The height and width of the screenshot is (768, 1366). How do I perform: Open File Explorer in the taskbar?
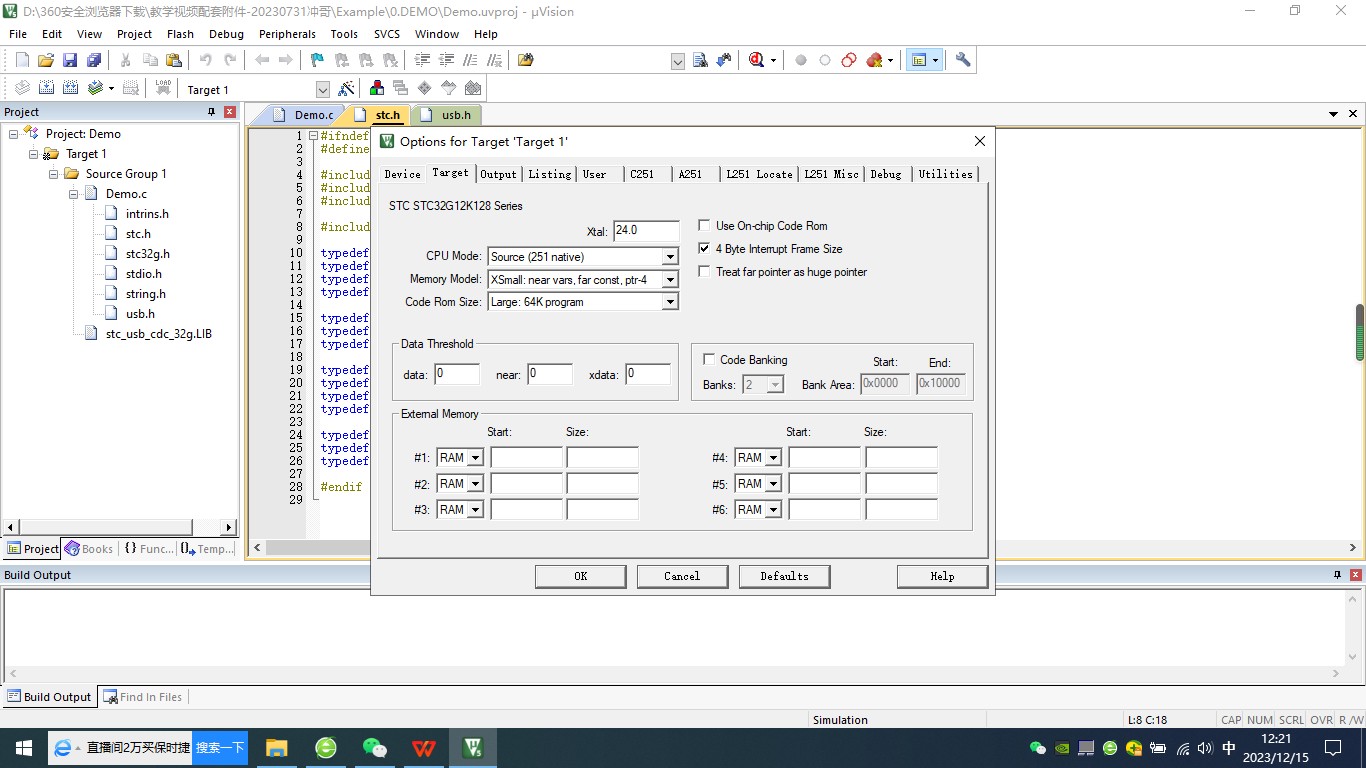[277, 747]
